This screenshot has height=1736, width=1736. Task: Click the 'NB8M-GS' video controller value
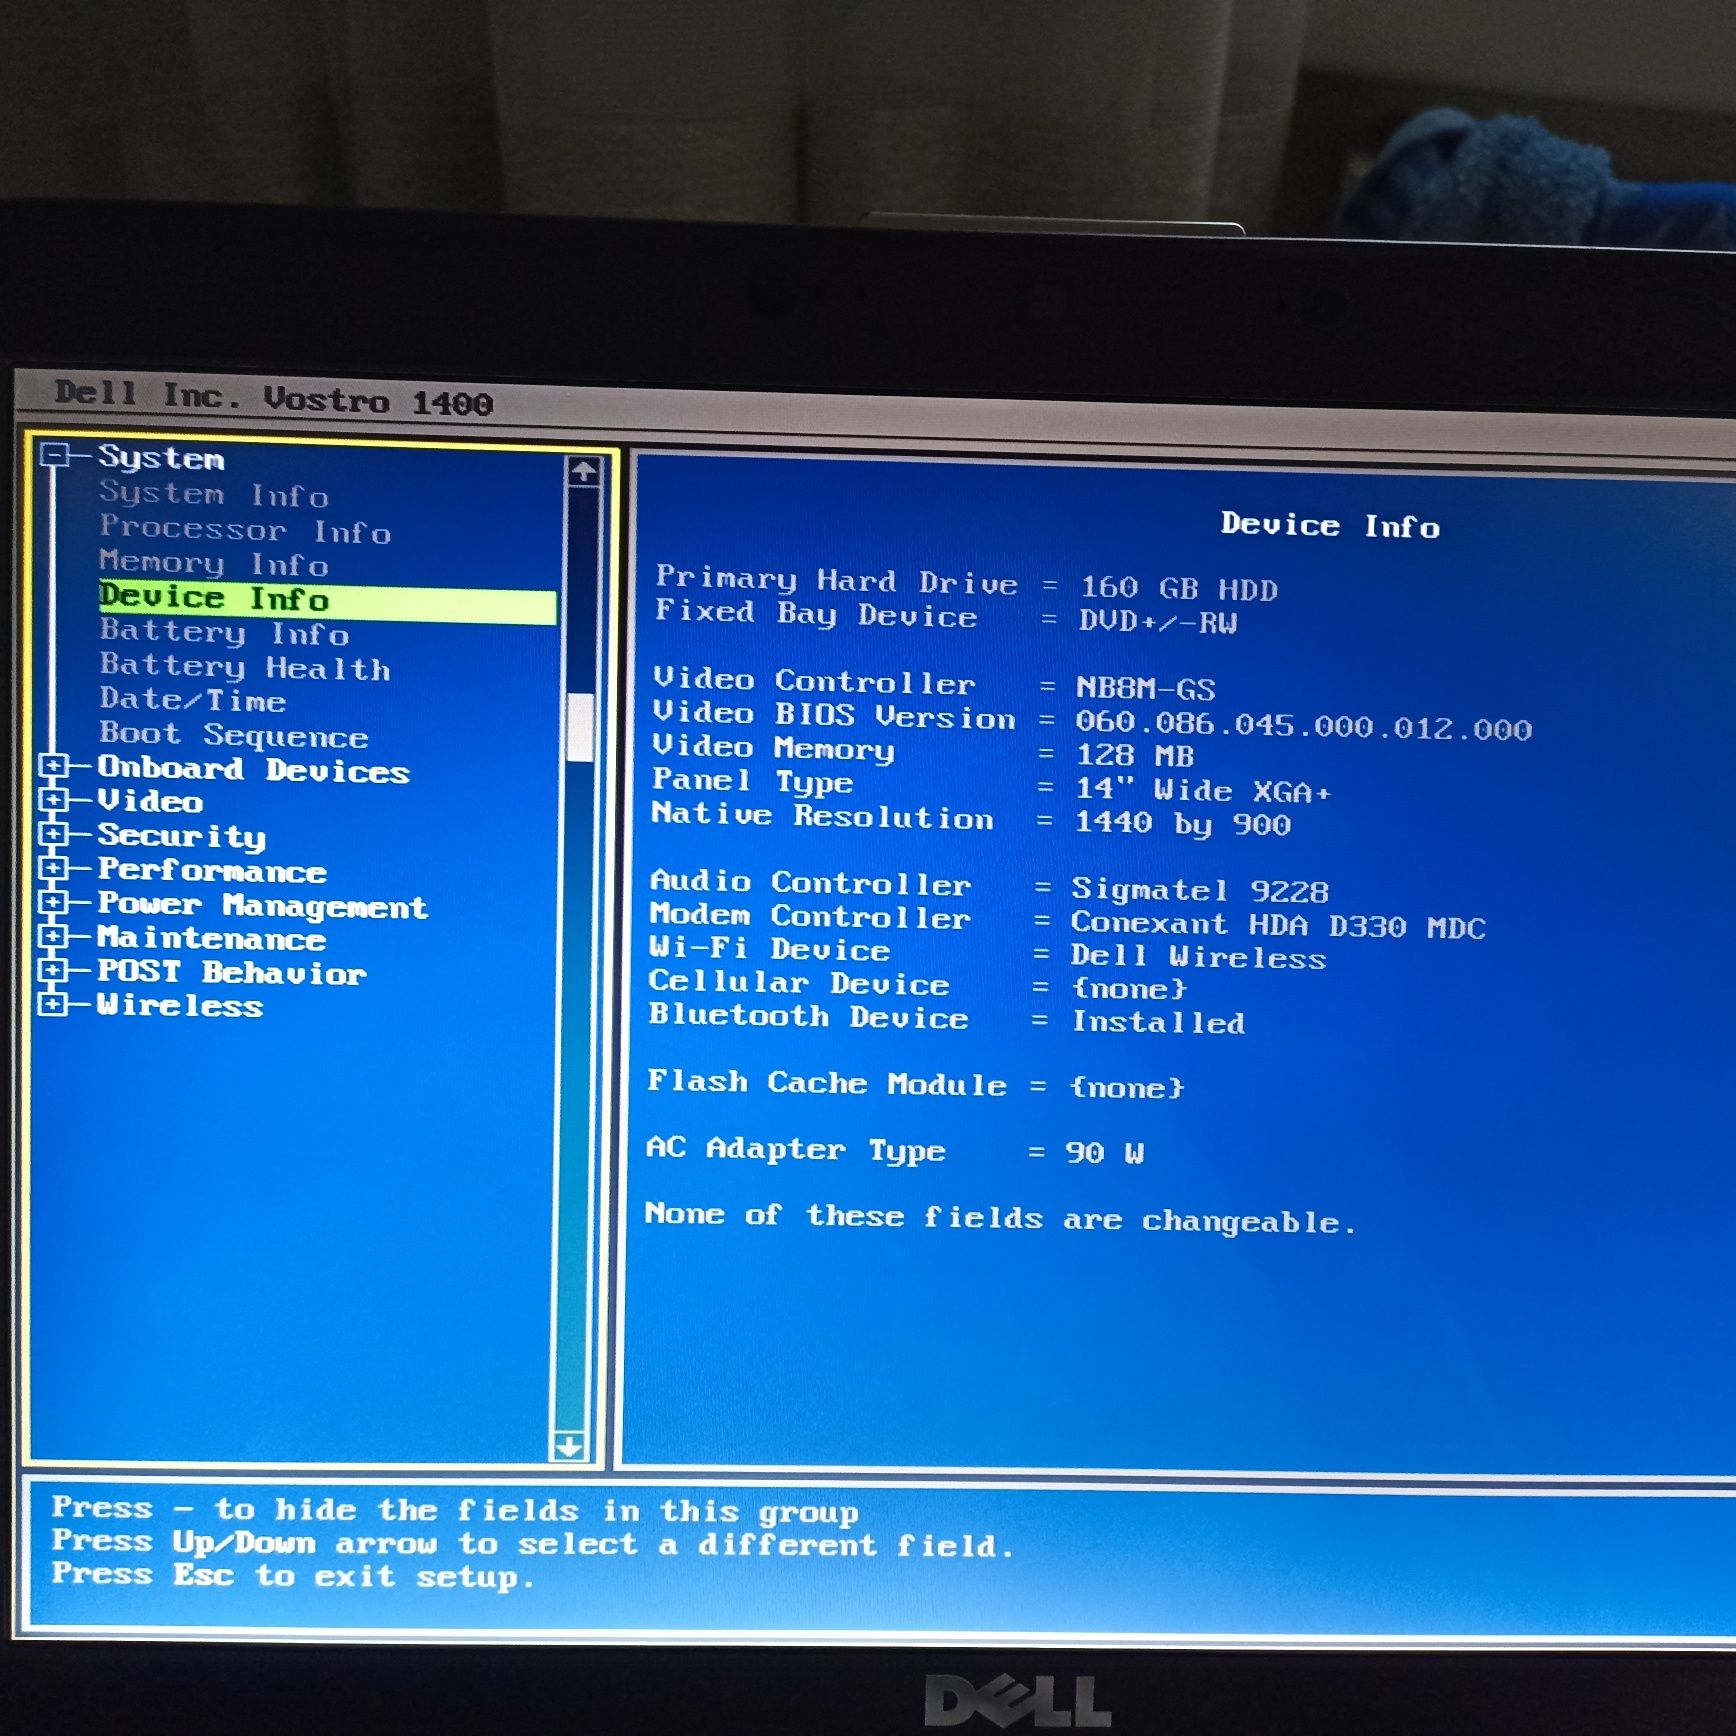coord(1146,688)
